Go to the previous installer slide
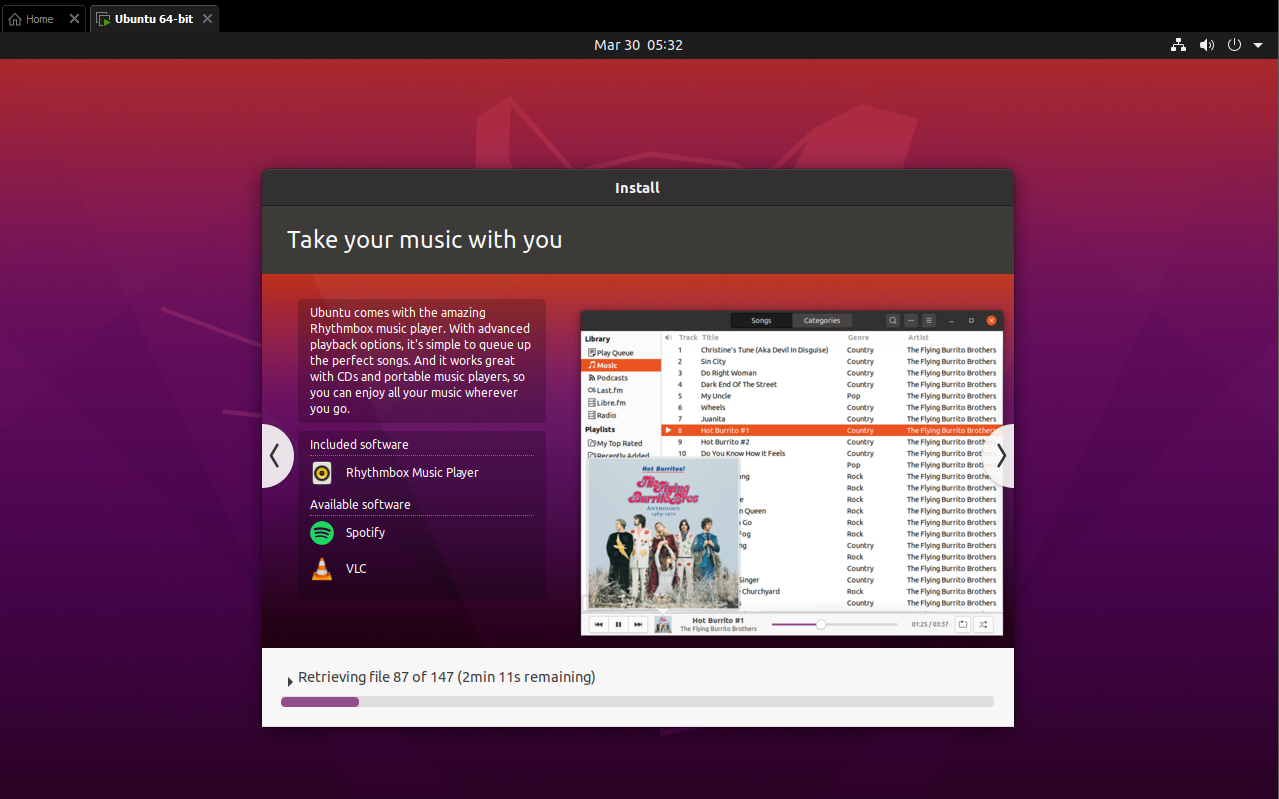1279x799 pixels. pyautogui.click(x=276, y=456)
